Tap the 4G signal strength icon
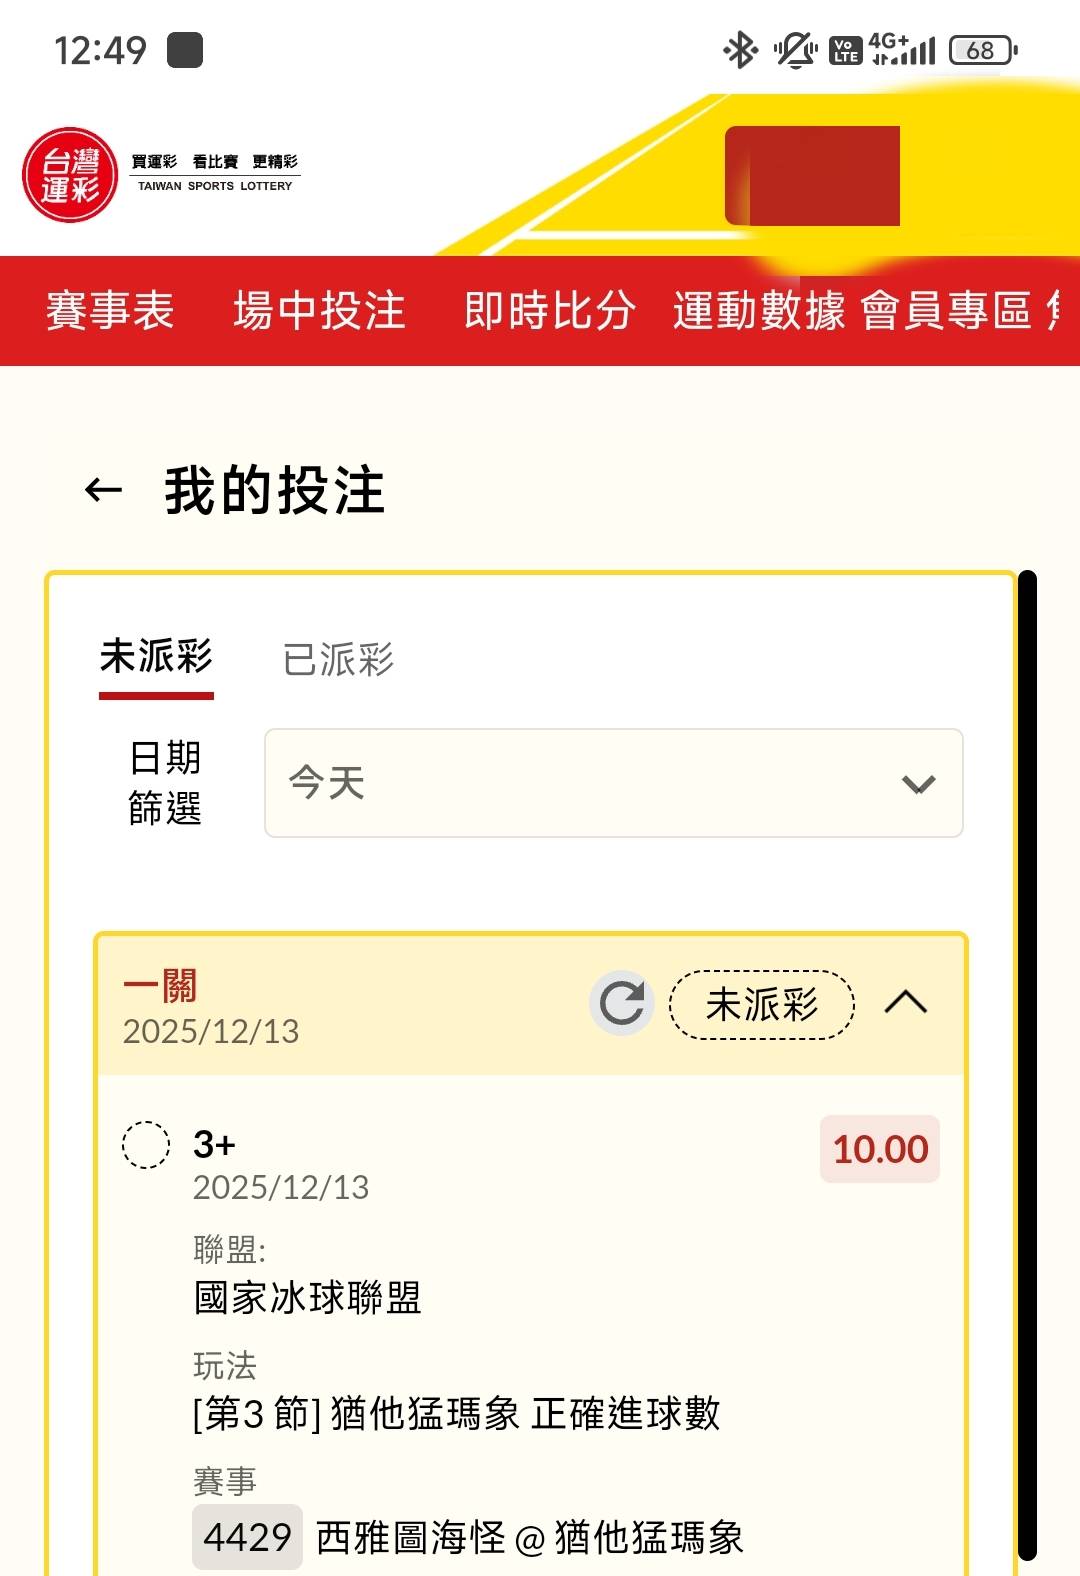 click(902, 49)
